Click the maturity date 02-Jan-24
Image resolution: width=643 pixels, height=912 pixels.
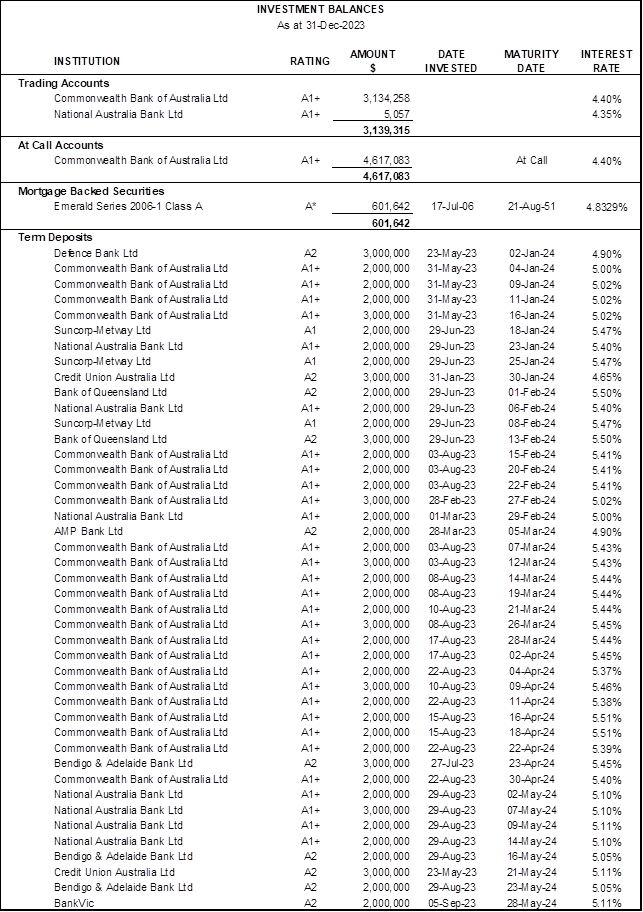point(531,254)
